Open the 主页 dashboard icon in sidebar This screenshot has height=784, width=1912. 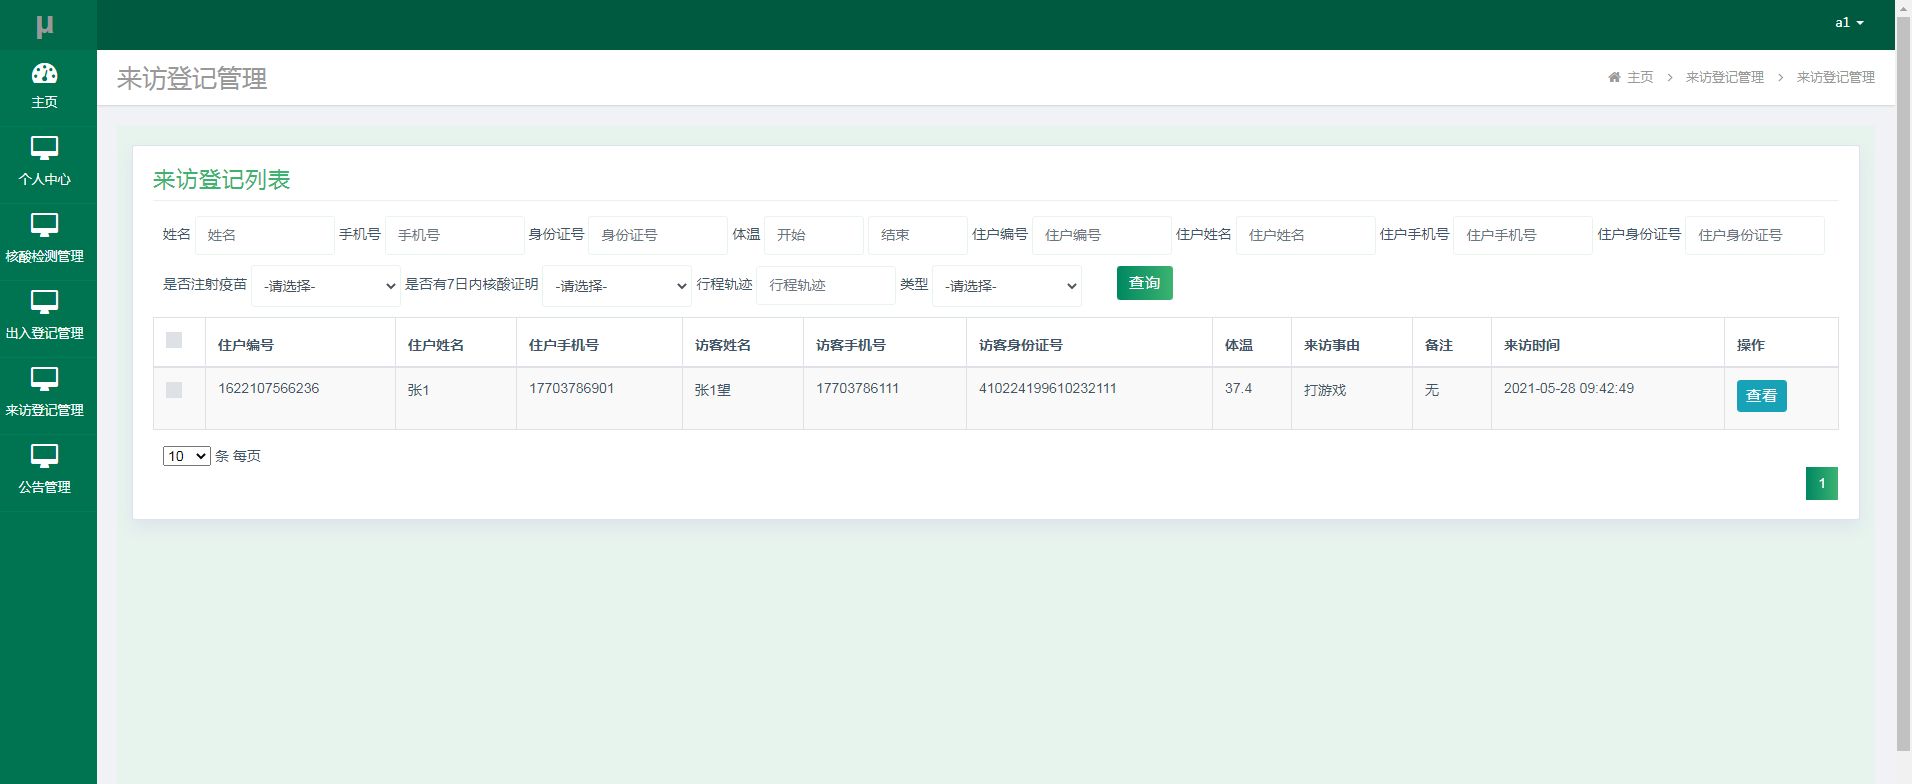coord(44,73)
